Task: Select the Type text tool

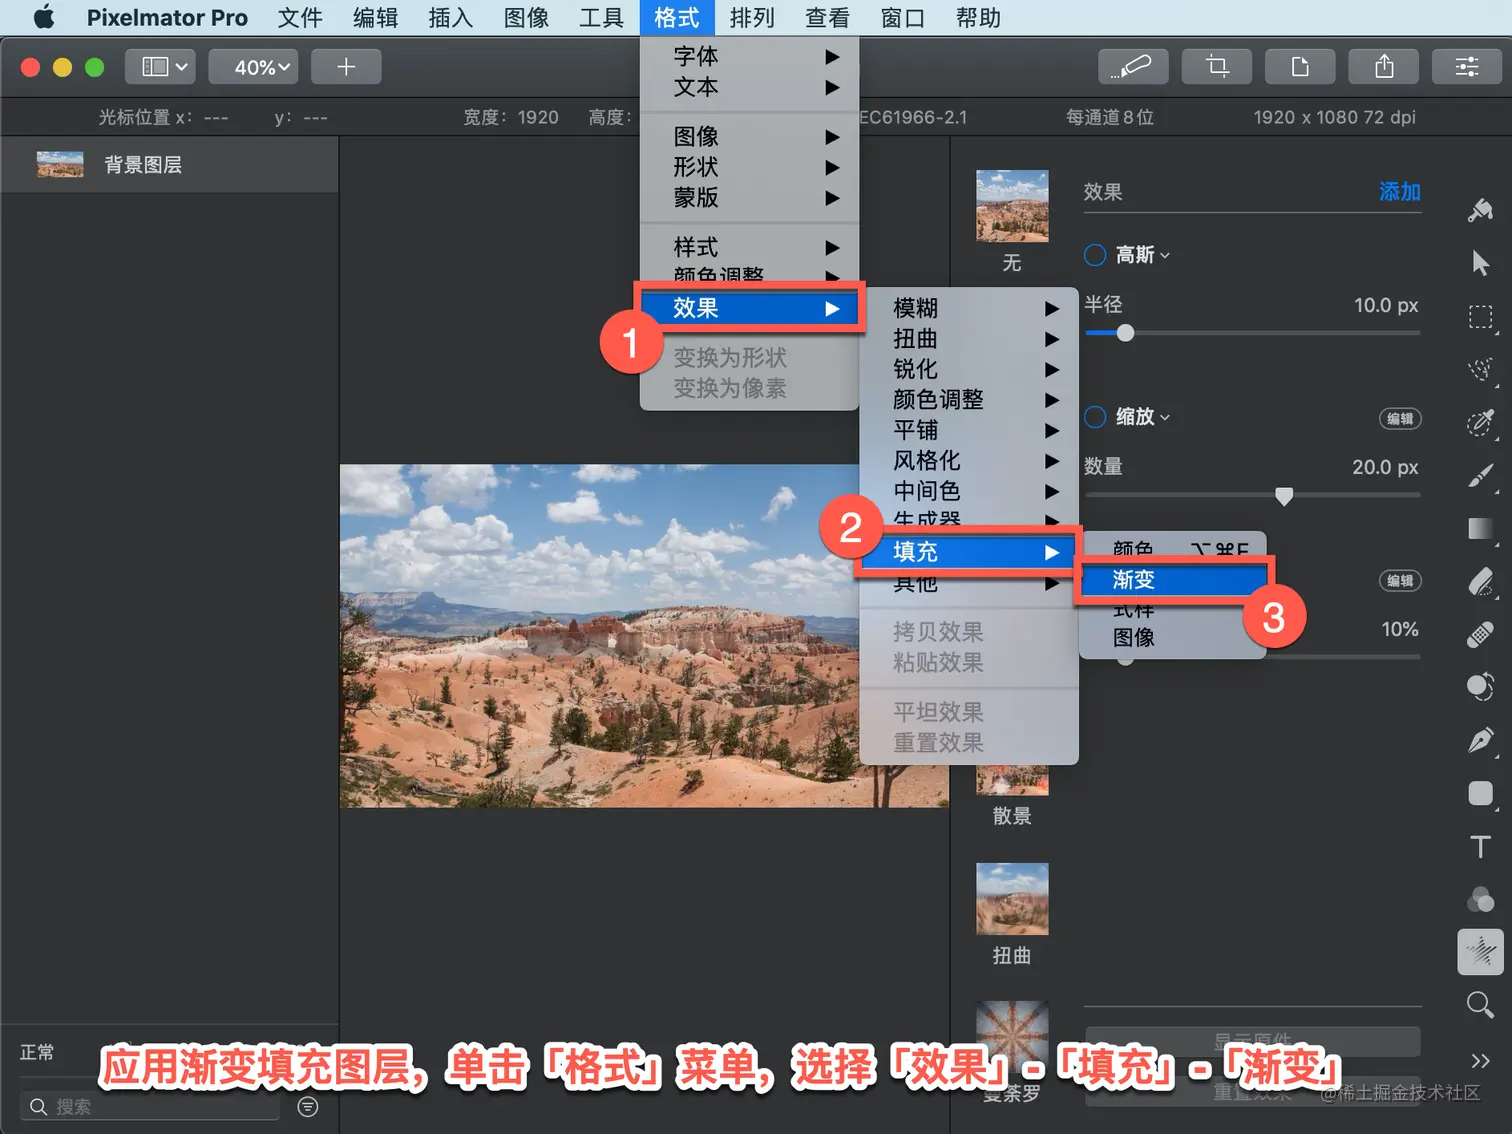Action: click(x=1480, y=846)
